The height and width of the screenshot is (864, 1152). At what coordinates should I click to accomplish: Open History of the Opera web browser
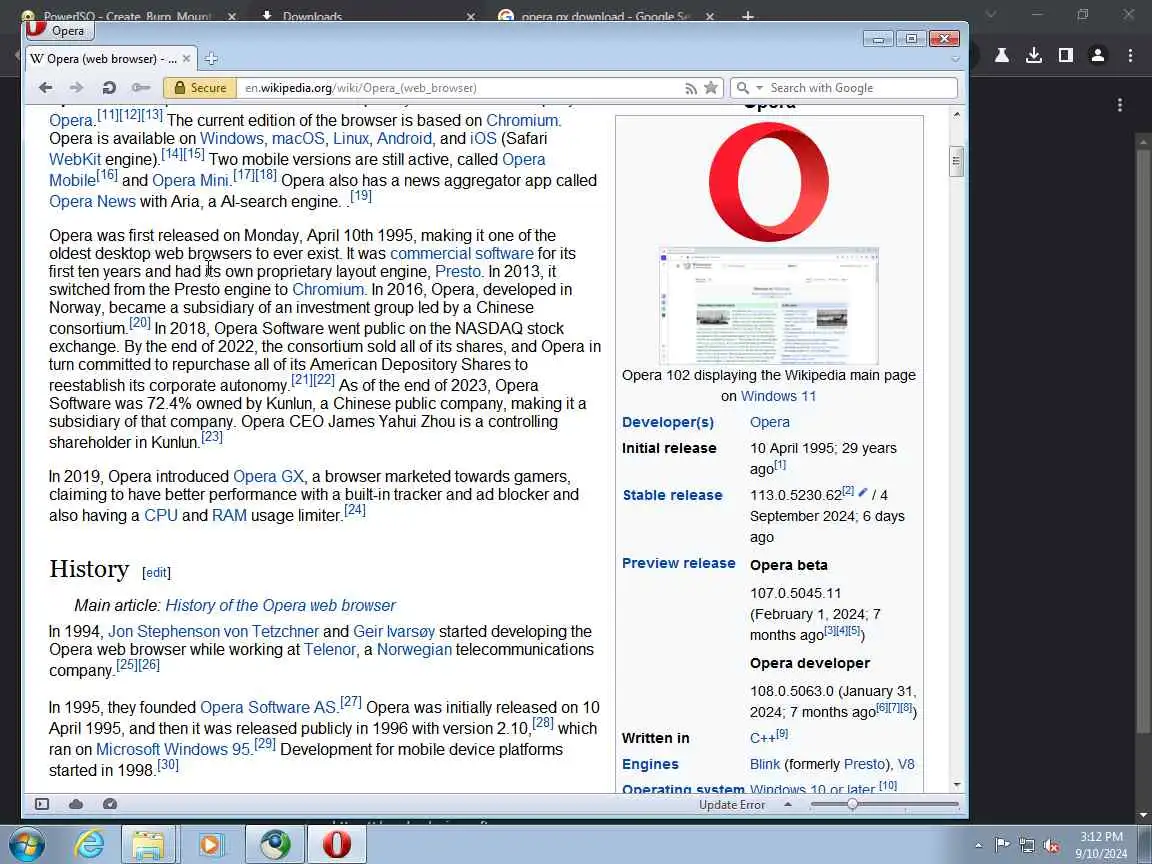tap(280, 605)
